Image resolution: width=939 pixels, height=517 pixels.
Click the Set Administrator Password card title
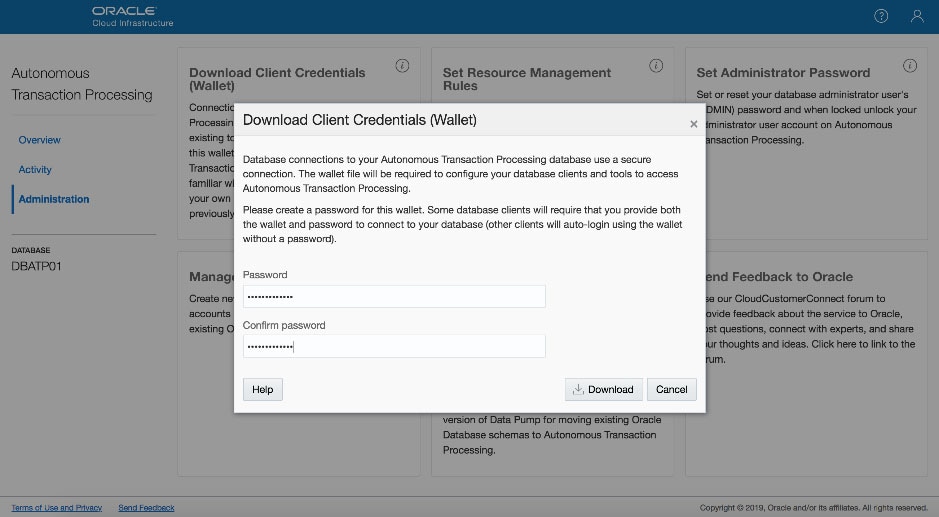tap(783, 73)
